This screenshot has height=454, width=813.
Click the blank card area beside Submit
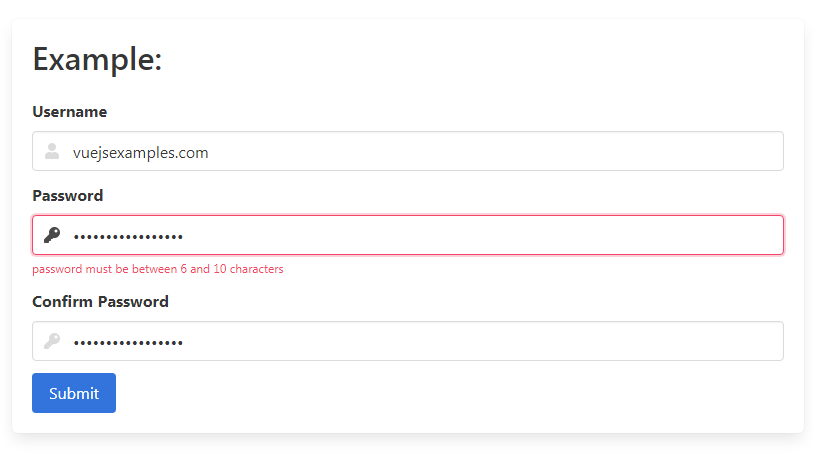click(x=450, y=393)
